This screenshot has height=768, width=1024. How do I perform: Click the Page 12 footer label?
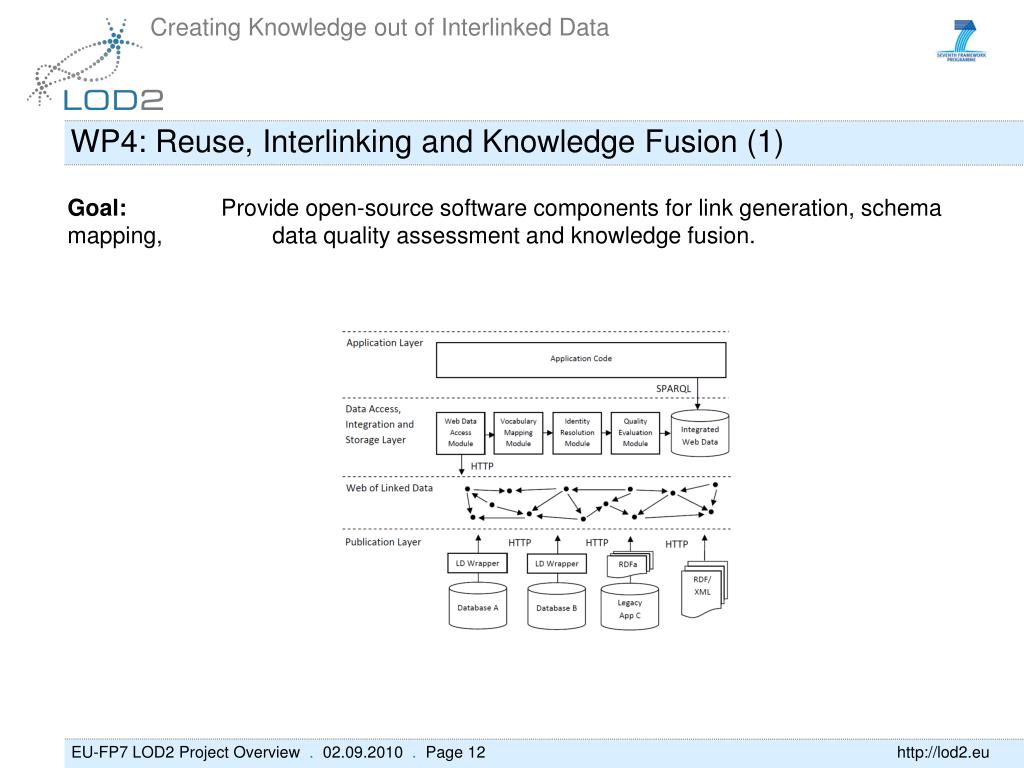(456, 752)
